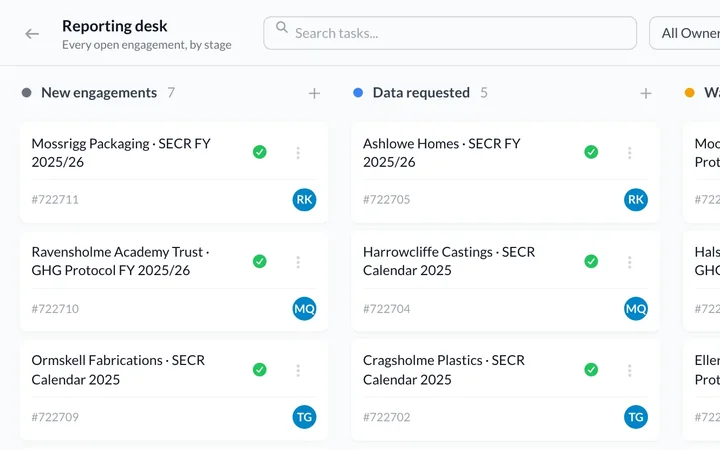Click subtitle Every open engagement, by stage
The width and height of the screenshot is (720, 450).
point(147,45)
